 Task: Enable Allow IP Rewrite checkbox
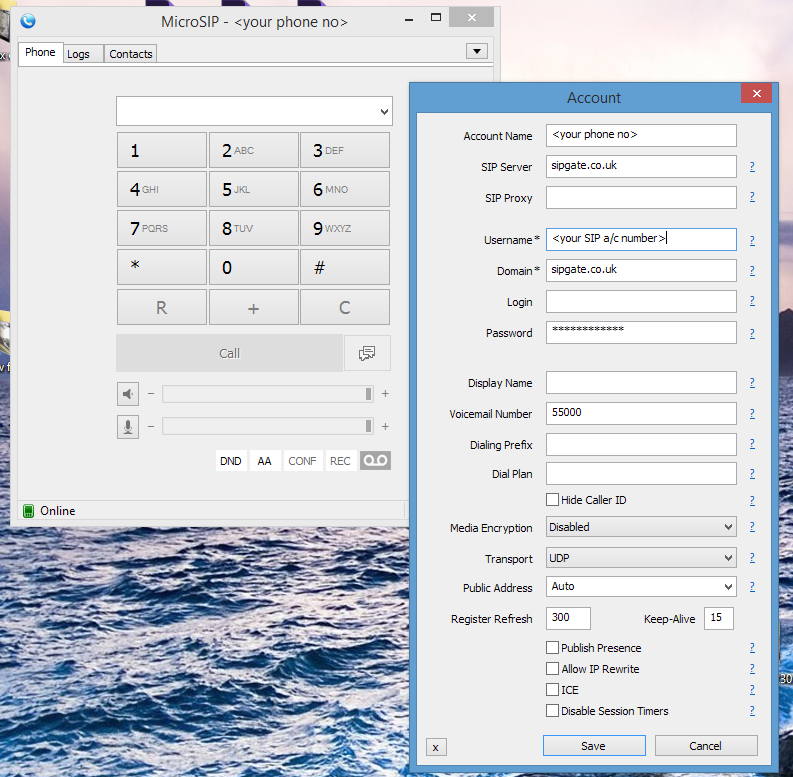552,669
